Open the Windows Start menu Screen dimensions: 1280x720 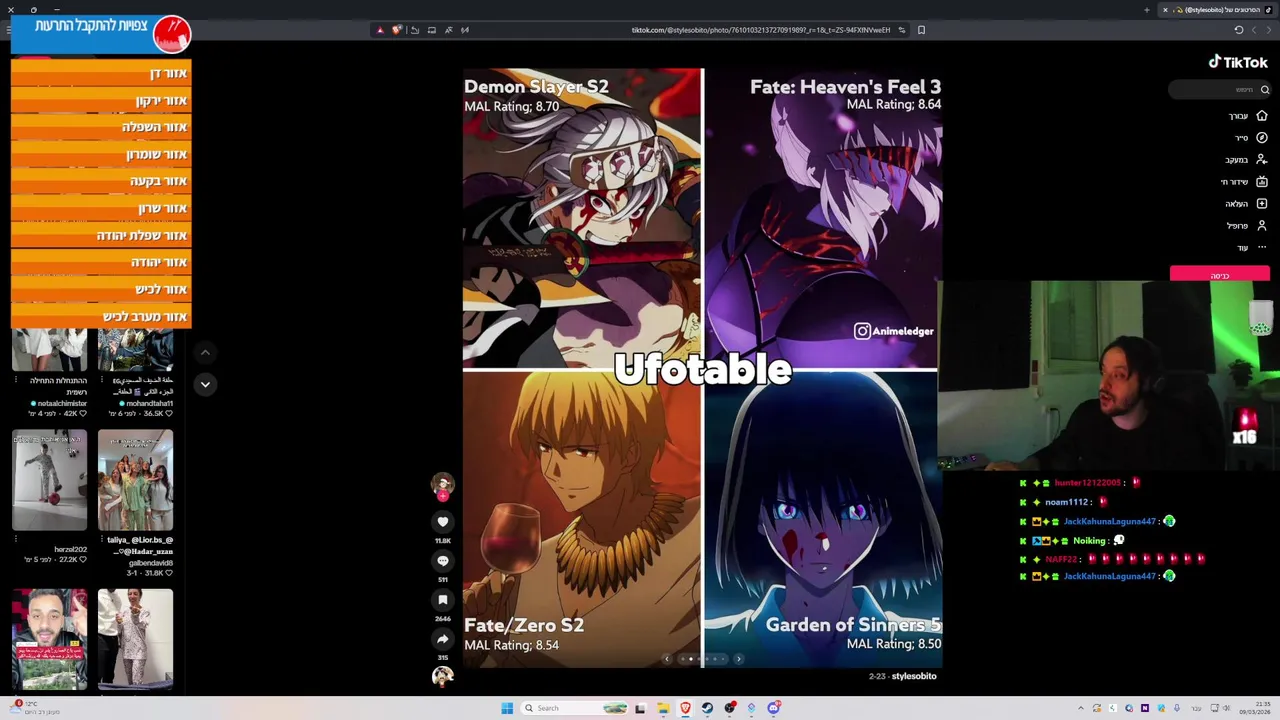(x=507, y=708)
